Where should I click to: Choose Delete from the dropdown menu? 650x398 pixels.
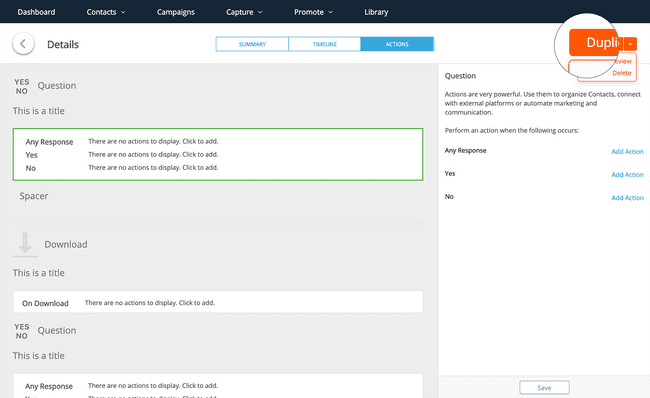coord(621,73)
